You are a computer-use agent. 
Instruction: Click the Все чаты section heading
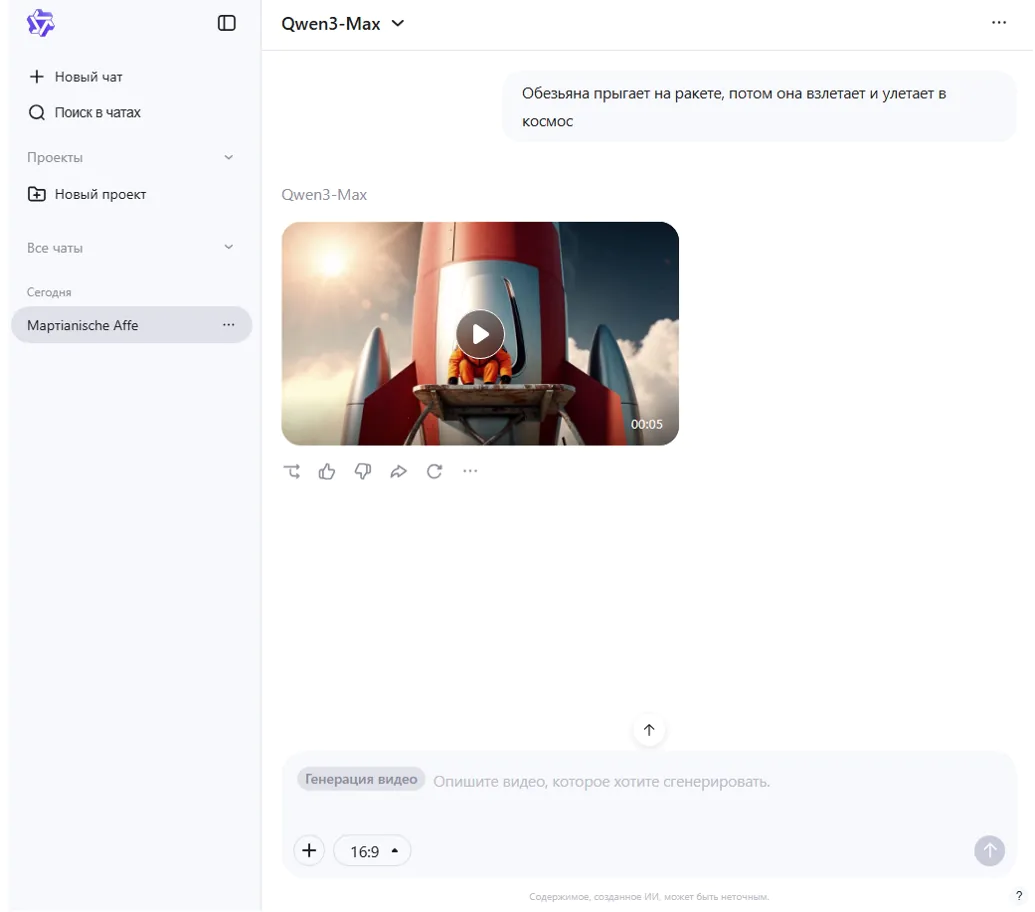point(55,248)
